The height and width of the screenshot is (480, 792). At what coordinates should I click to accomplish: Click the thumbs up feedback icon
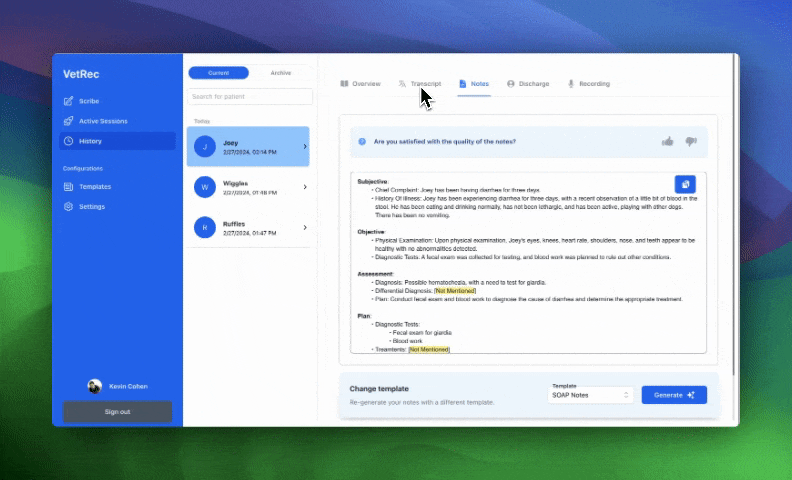coord(667,142)
